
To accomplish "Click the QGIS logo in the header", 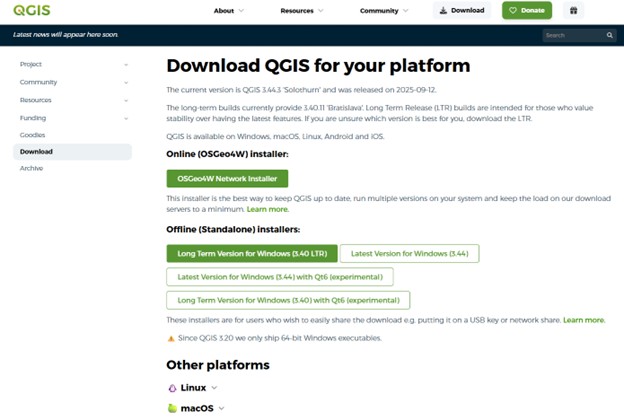I will pyautogui.click(x=31, y=10).
